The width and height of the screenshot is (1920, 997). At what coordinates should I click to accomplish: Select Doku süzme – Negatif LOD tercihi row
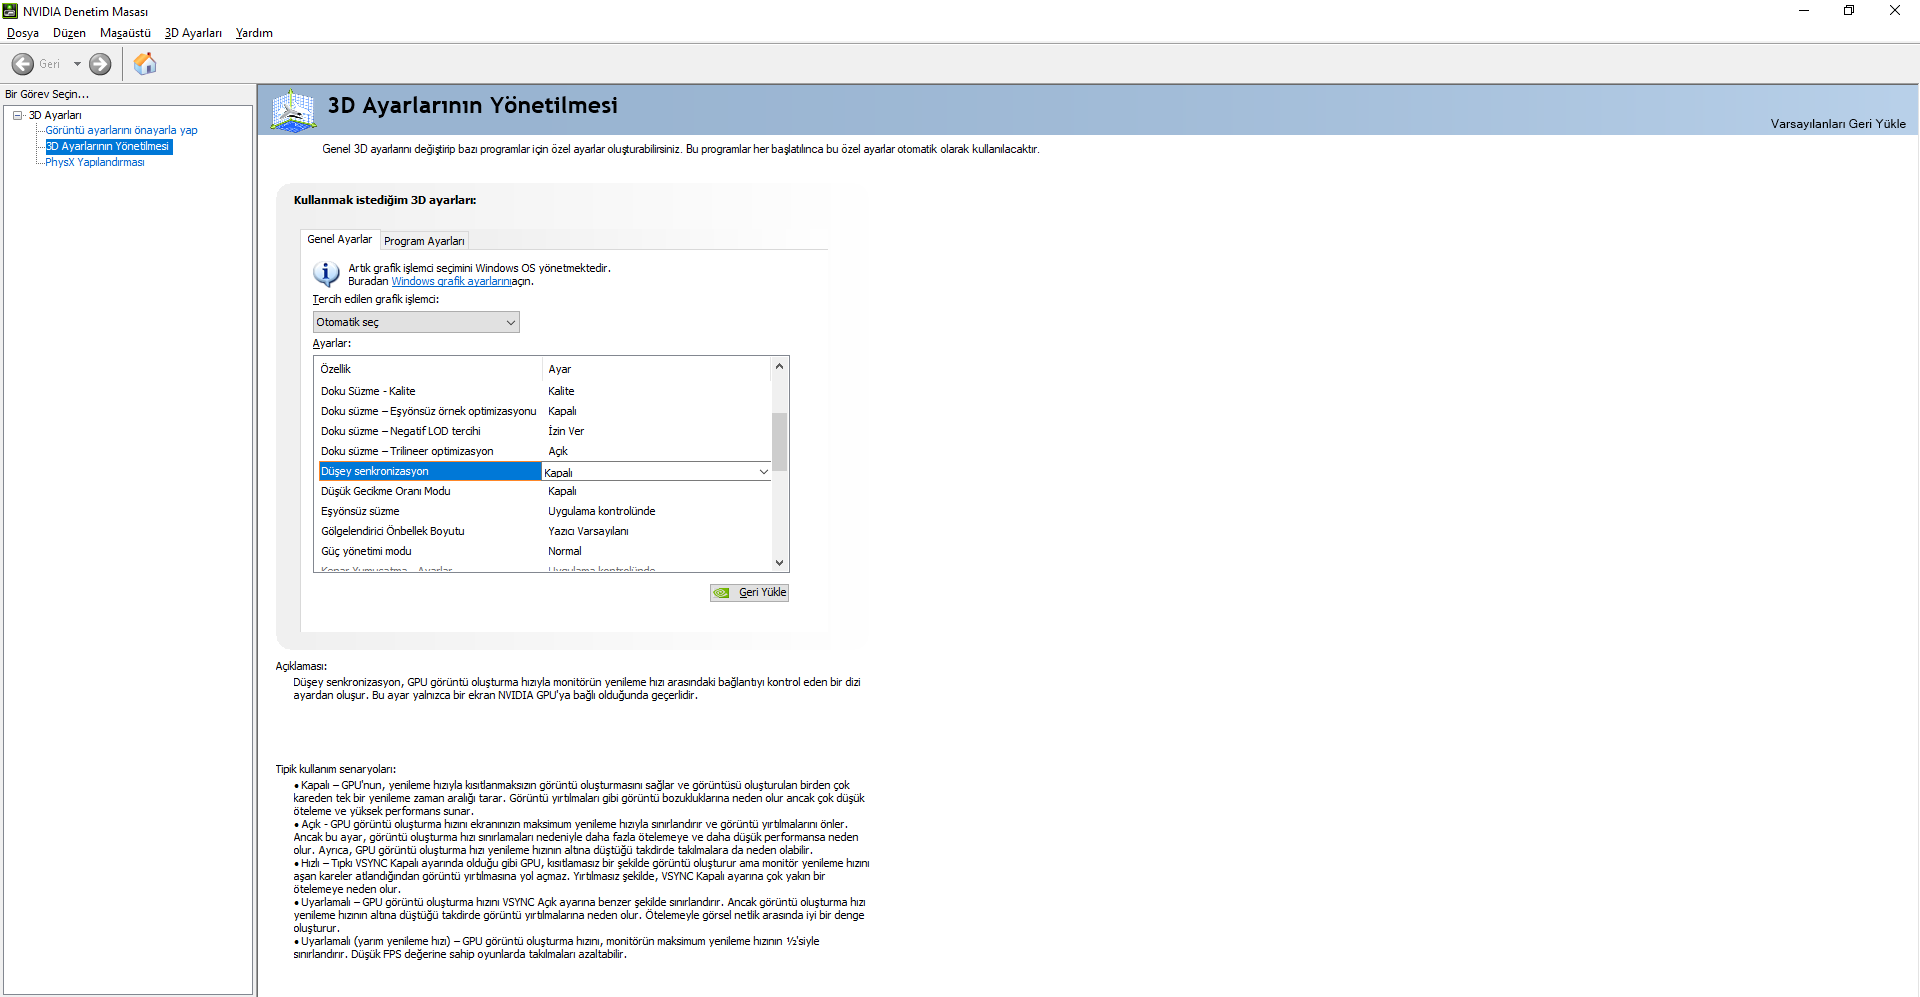tap(545, 431)
